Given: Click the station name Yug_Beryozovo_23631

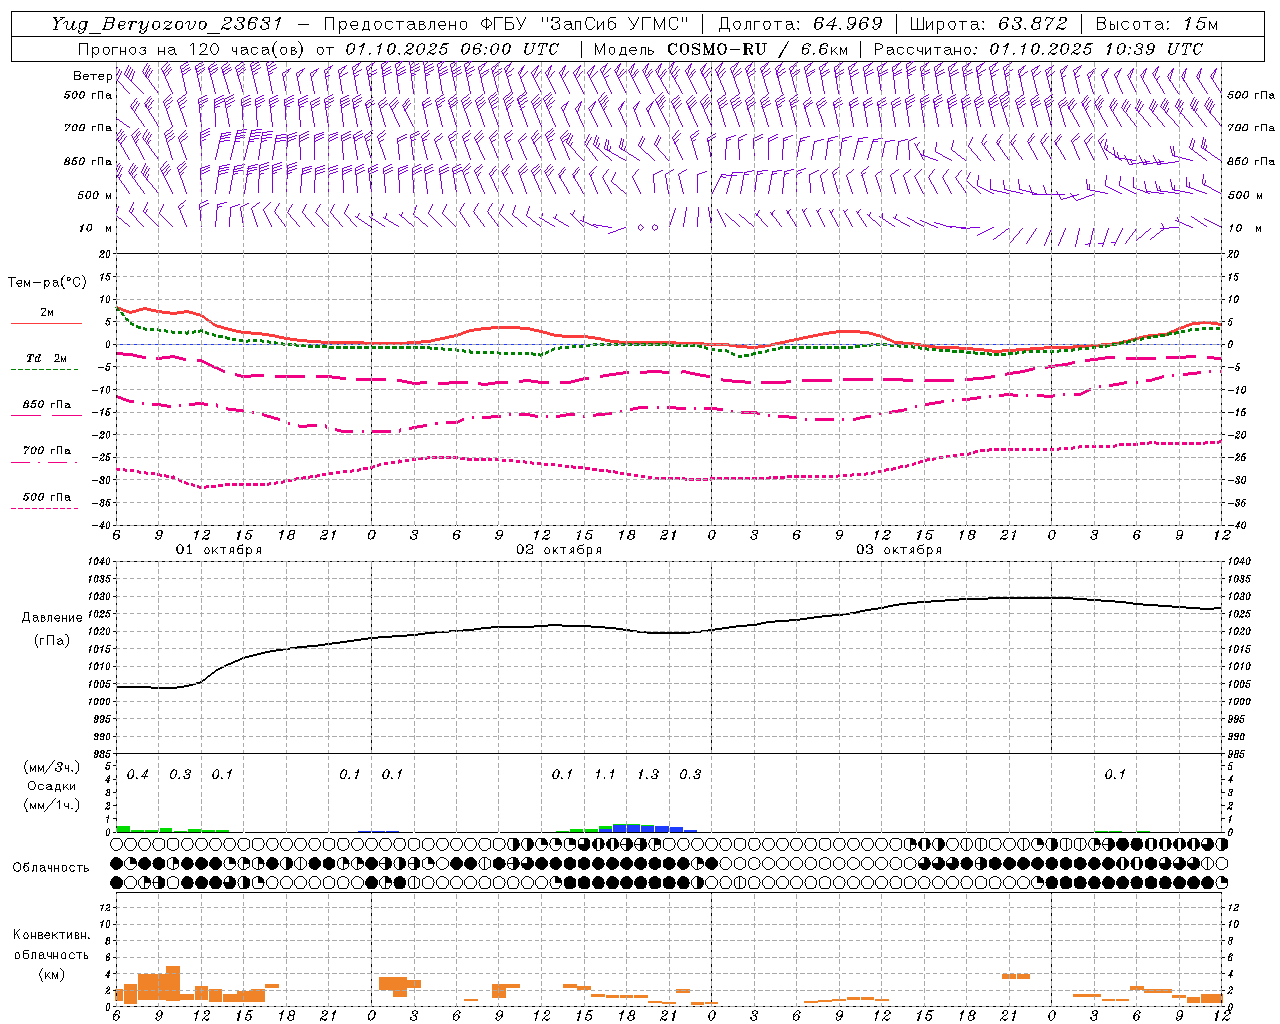Looking at the screenshot, I should (170, 24).
